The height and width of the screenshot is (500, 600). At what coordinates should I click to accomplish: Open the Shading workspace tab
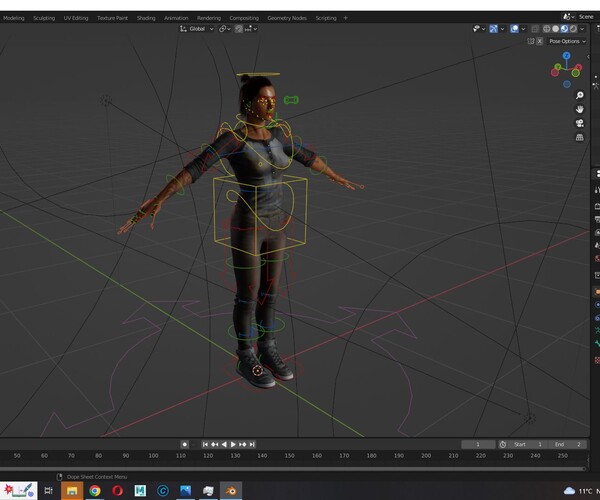click(x=146, y=18)
